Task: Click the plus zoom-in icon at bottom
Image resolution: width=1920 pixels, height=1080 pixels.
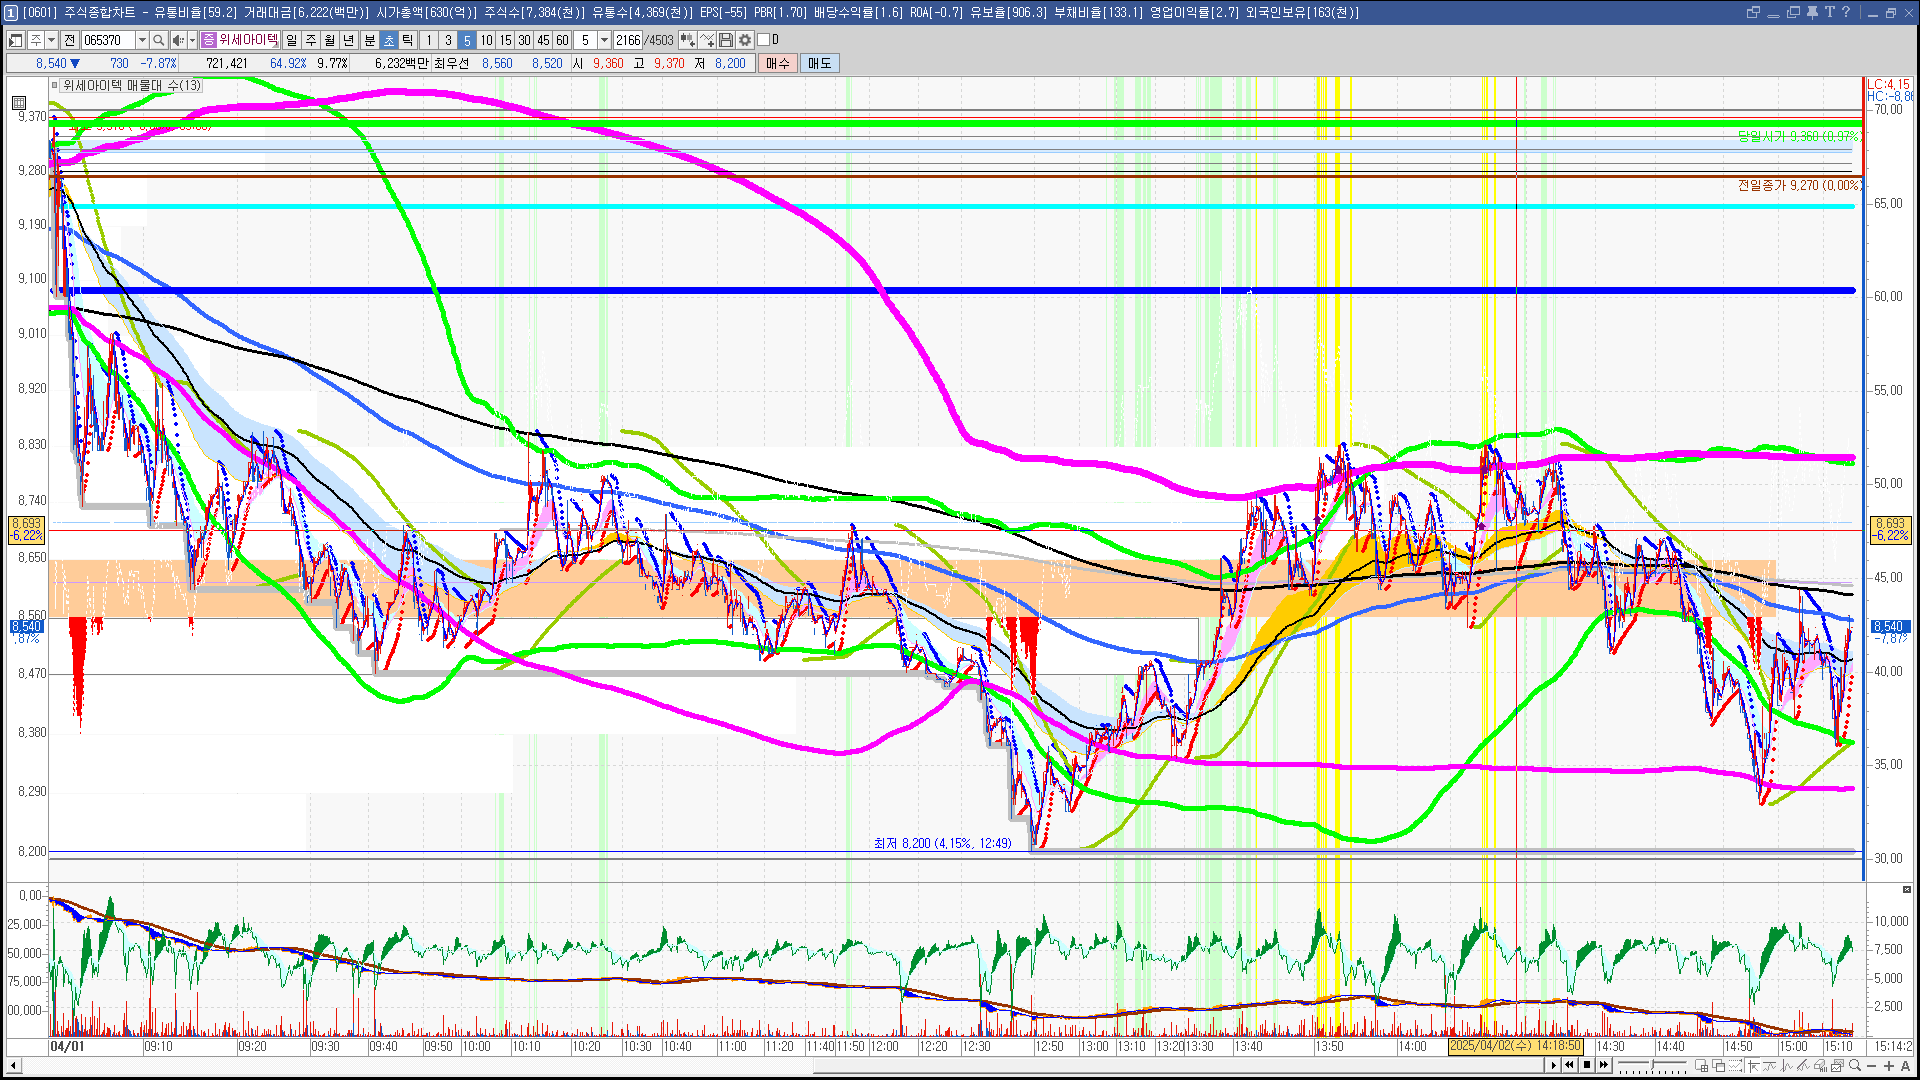Action: click(1889, 1066)
